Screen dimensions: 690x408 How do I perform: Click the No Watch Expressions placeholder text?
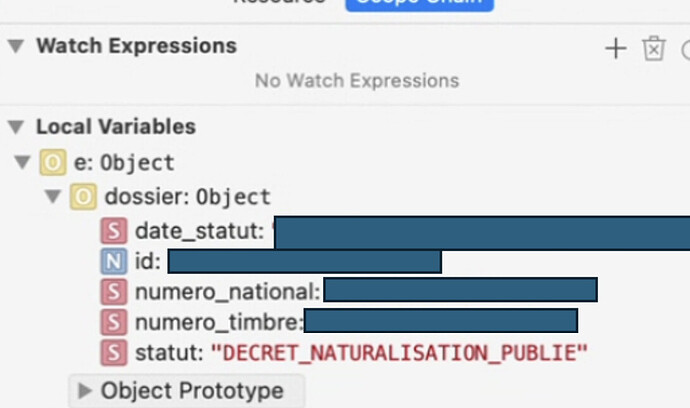(357, 81)
